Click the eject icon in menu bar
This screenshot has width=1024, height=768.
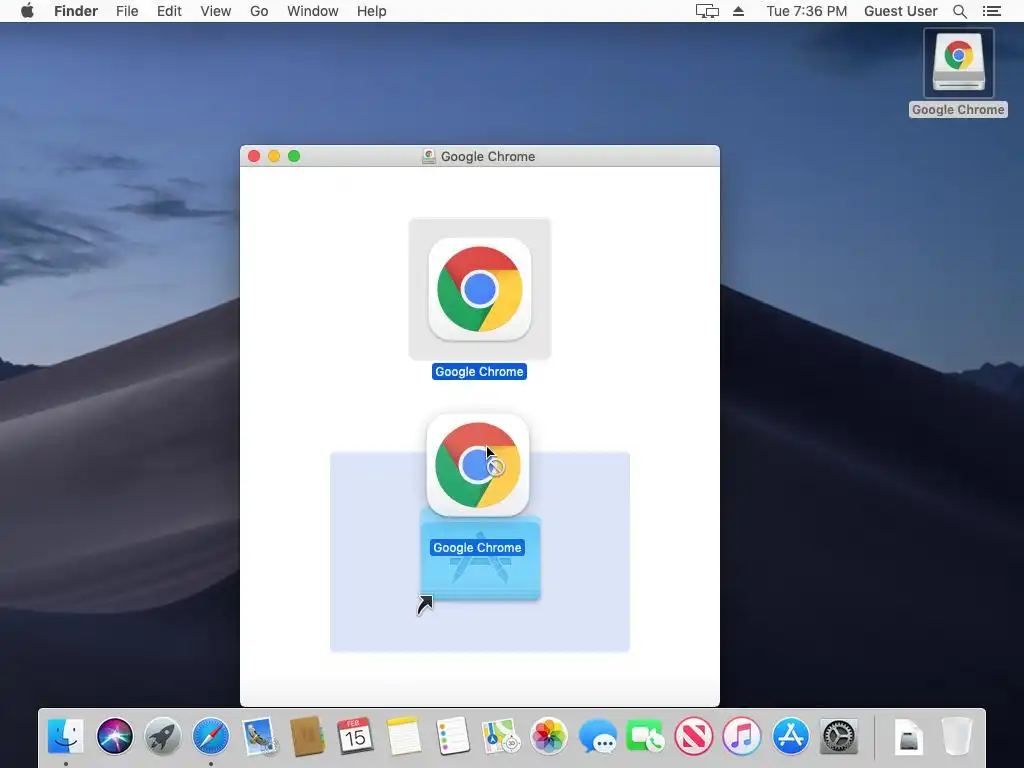point(739,11)
